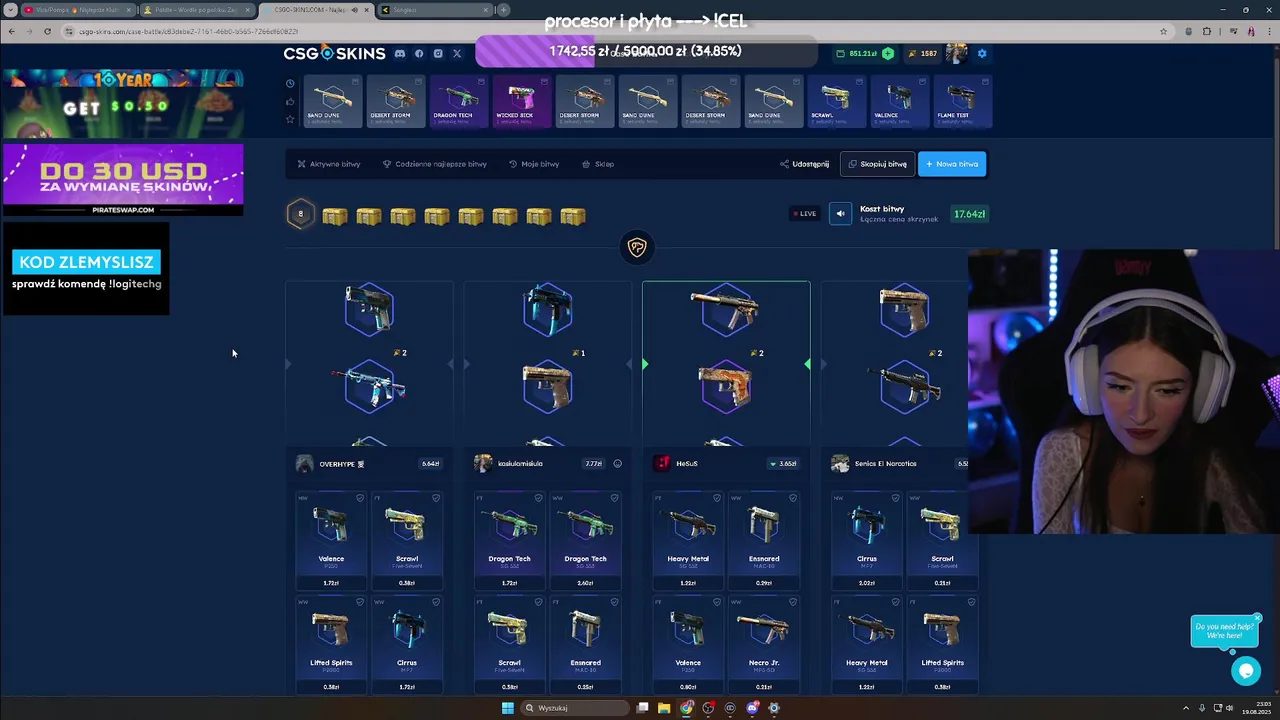Open Moje bitwy tab
The width and height of the screenshot is (1280, 720).
534,164
